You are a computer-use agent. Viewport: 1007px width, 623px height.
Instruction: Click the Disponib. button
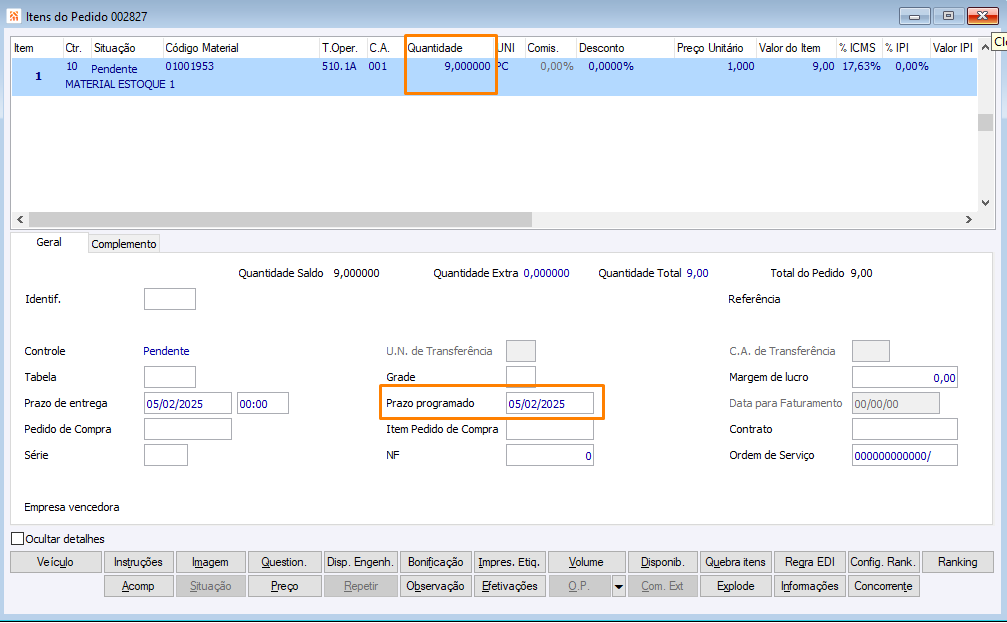click(663, 562)
